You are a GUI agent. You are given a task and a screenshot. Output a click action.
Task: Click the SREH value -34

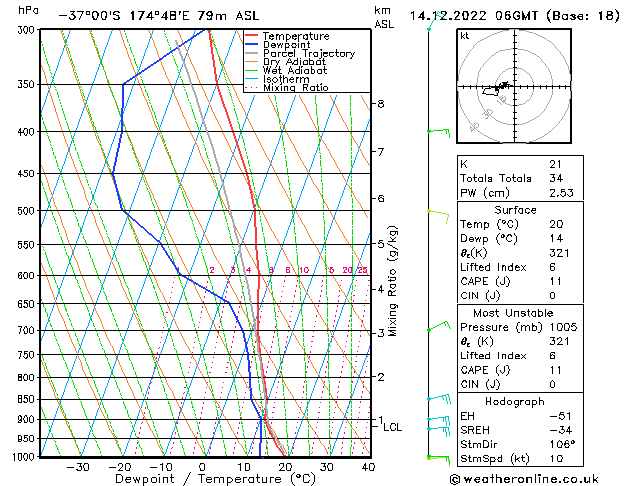[x=560, y=430]
